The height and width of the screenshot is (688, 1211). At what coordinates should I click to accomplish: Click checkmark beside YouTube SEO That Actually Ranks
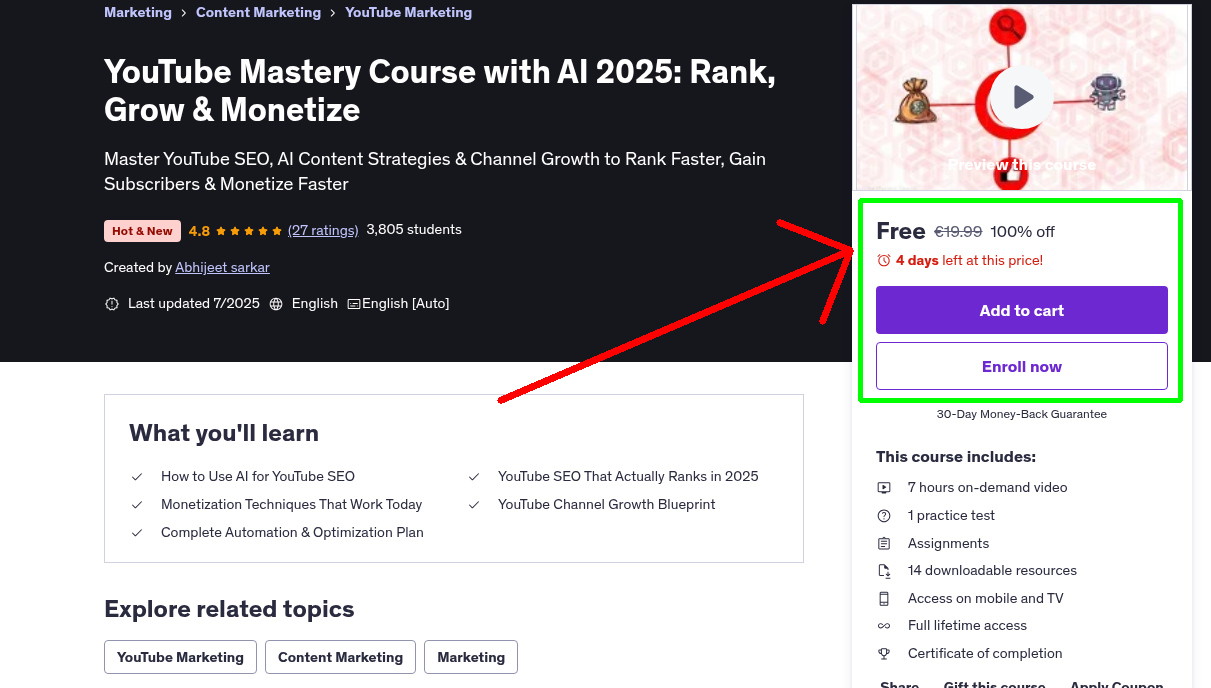click(474, 477)
